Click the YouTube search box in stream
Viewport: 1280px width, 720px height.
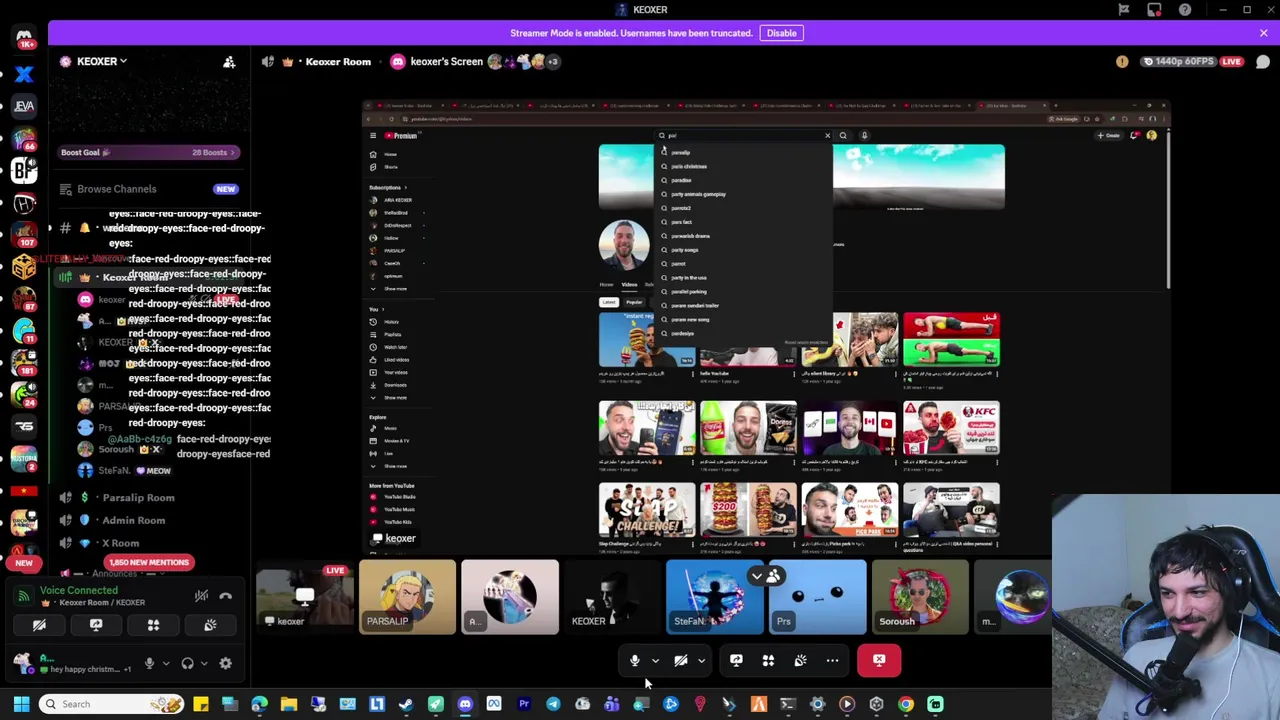pos(744,135)
